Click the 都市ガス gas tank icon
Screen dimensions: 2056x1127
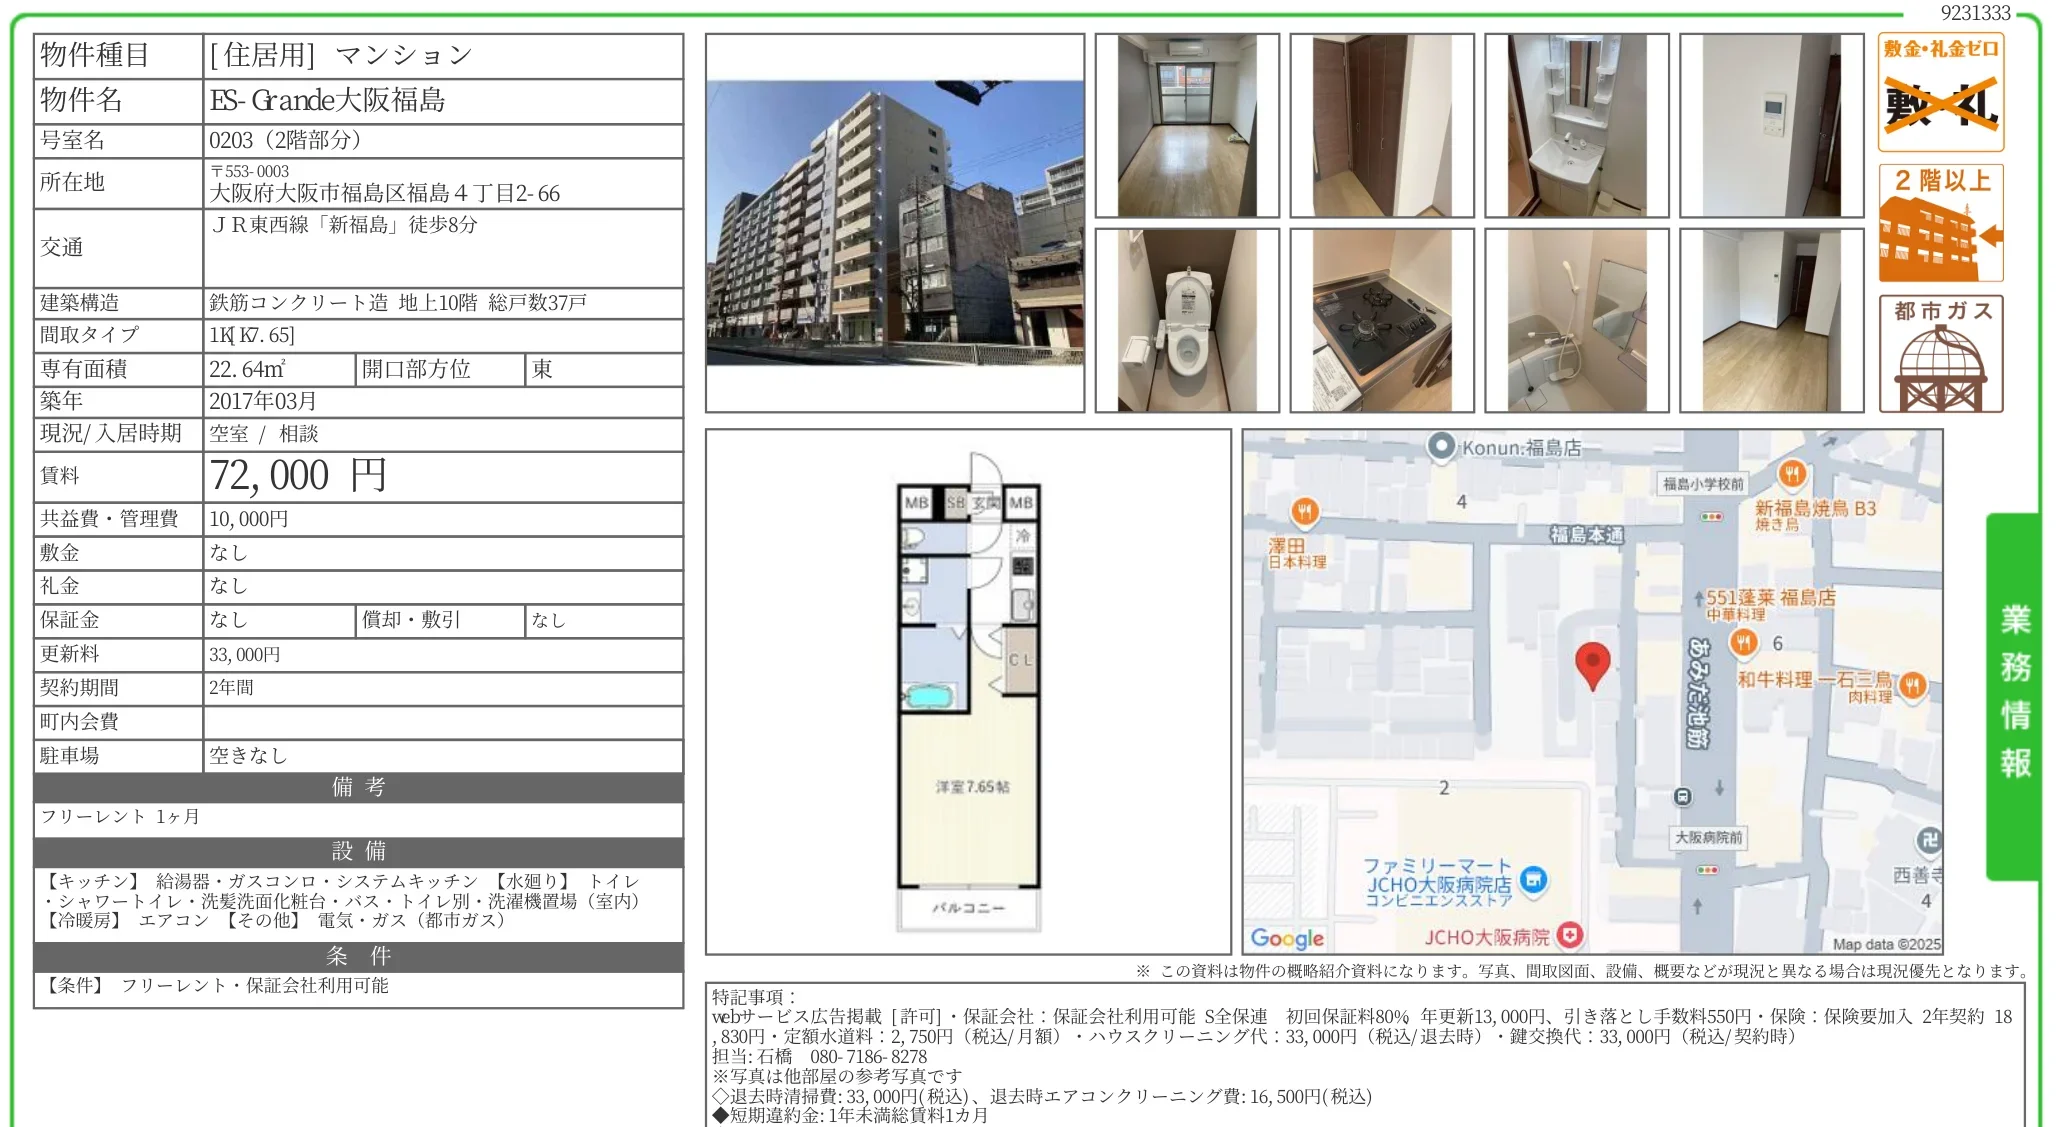(x=1940, y=354)
